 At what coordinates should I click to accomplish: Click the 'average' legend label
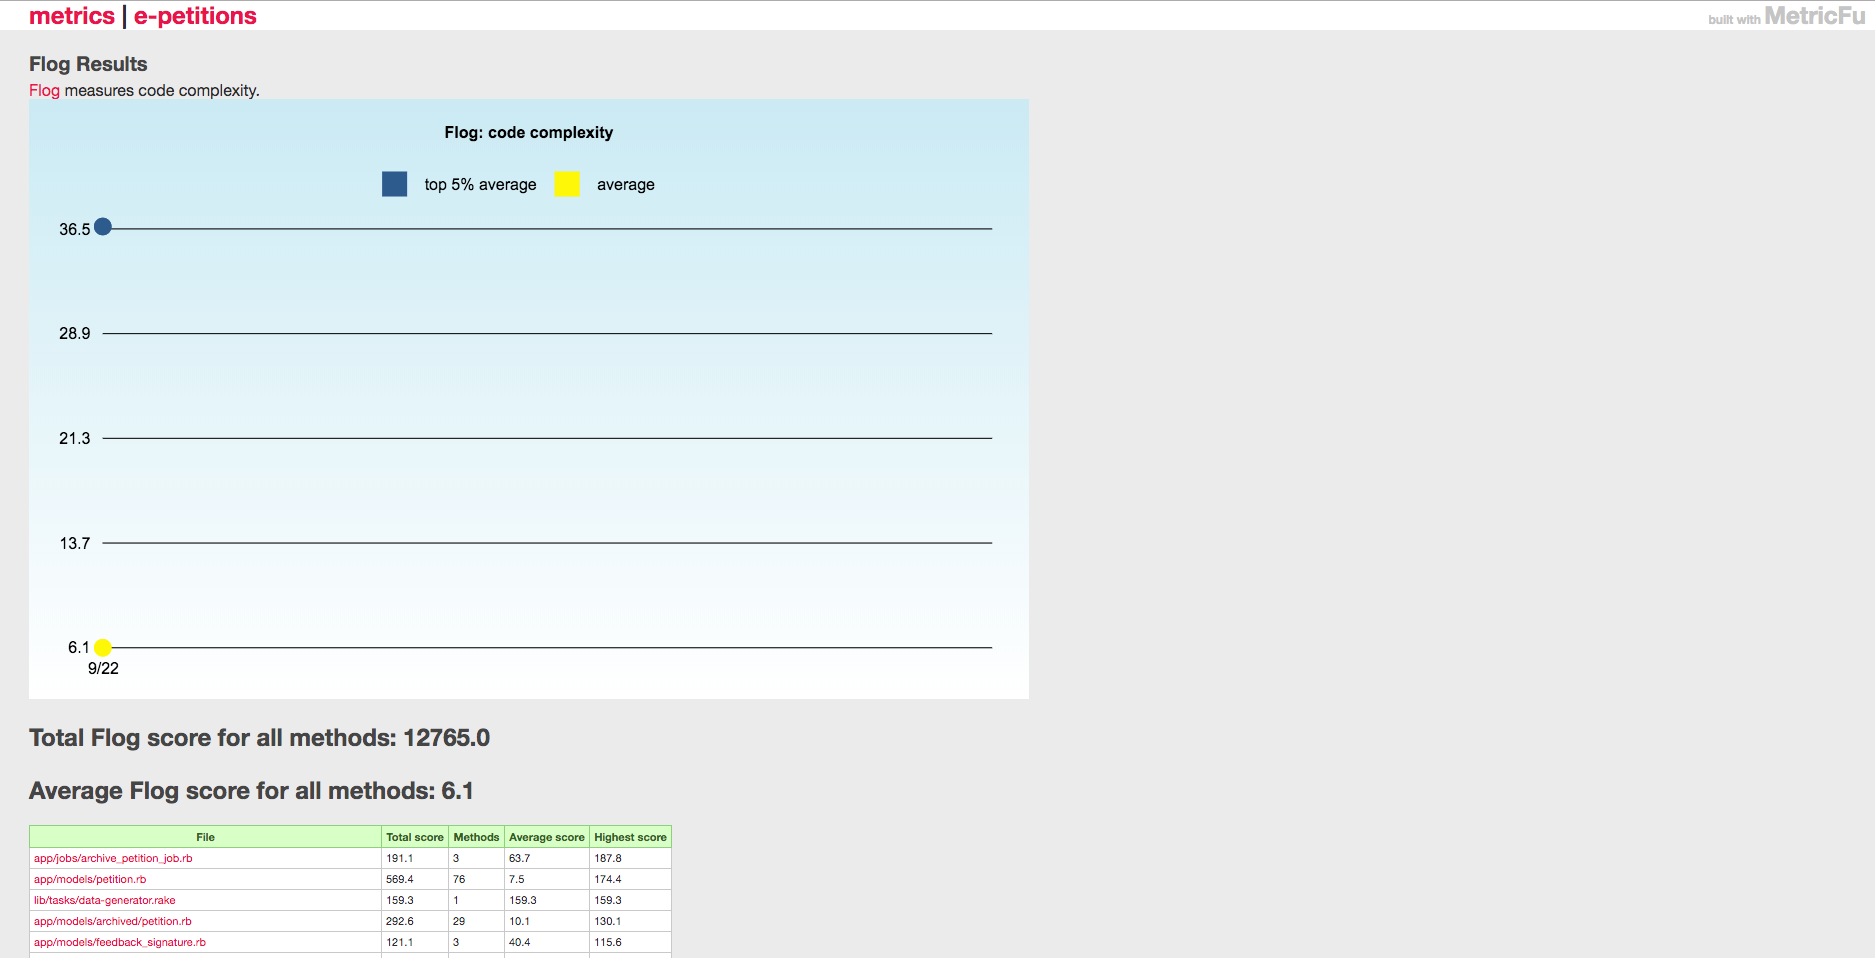coord(626,184)
